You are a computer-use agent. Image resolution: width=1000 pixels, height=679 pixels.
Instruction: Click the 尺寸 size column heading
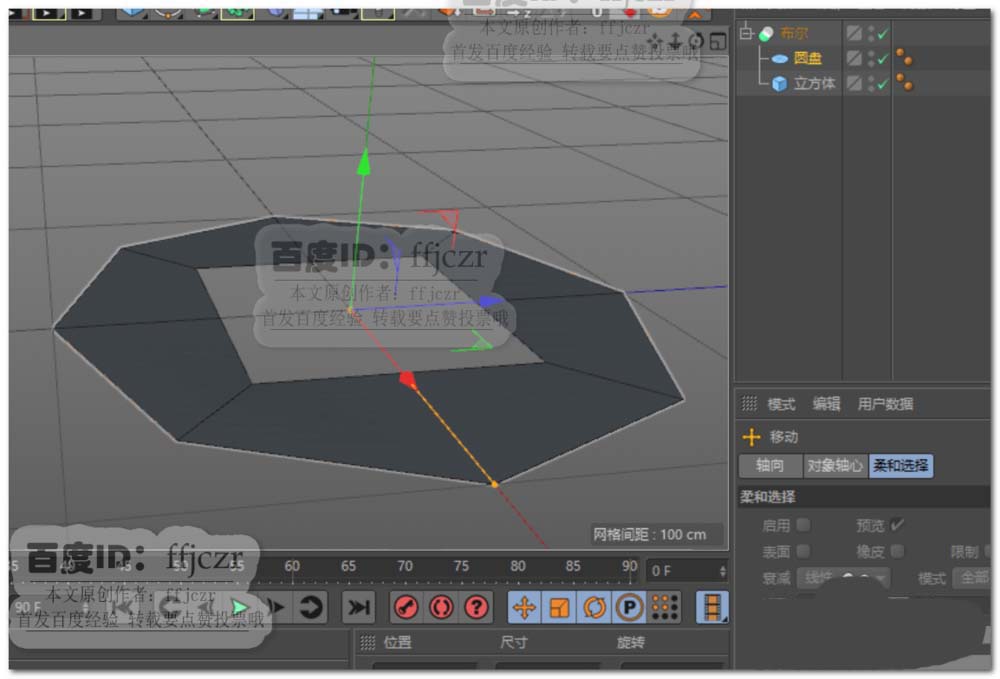[513, 642]
